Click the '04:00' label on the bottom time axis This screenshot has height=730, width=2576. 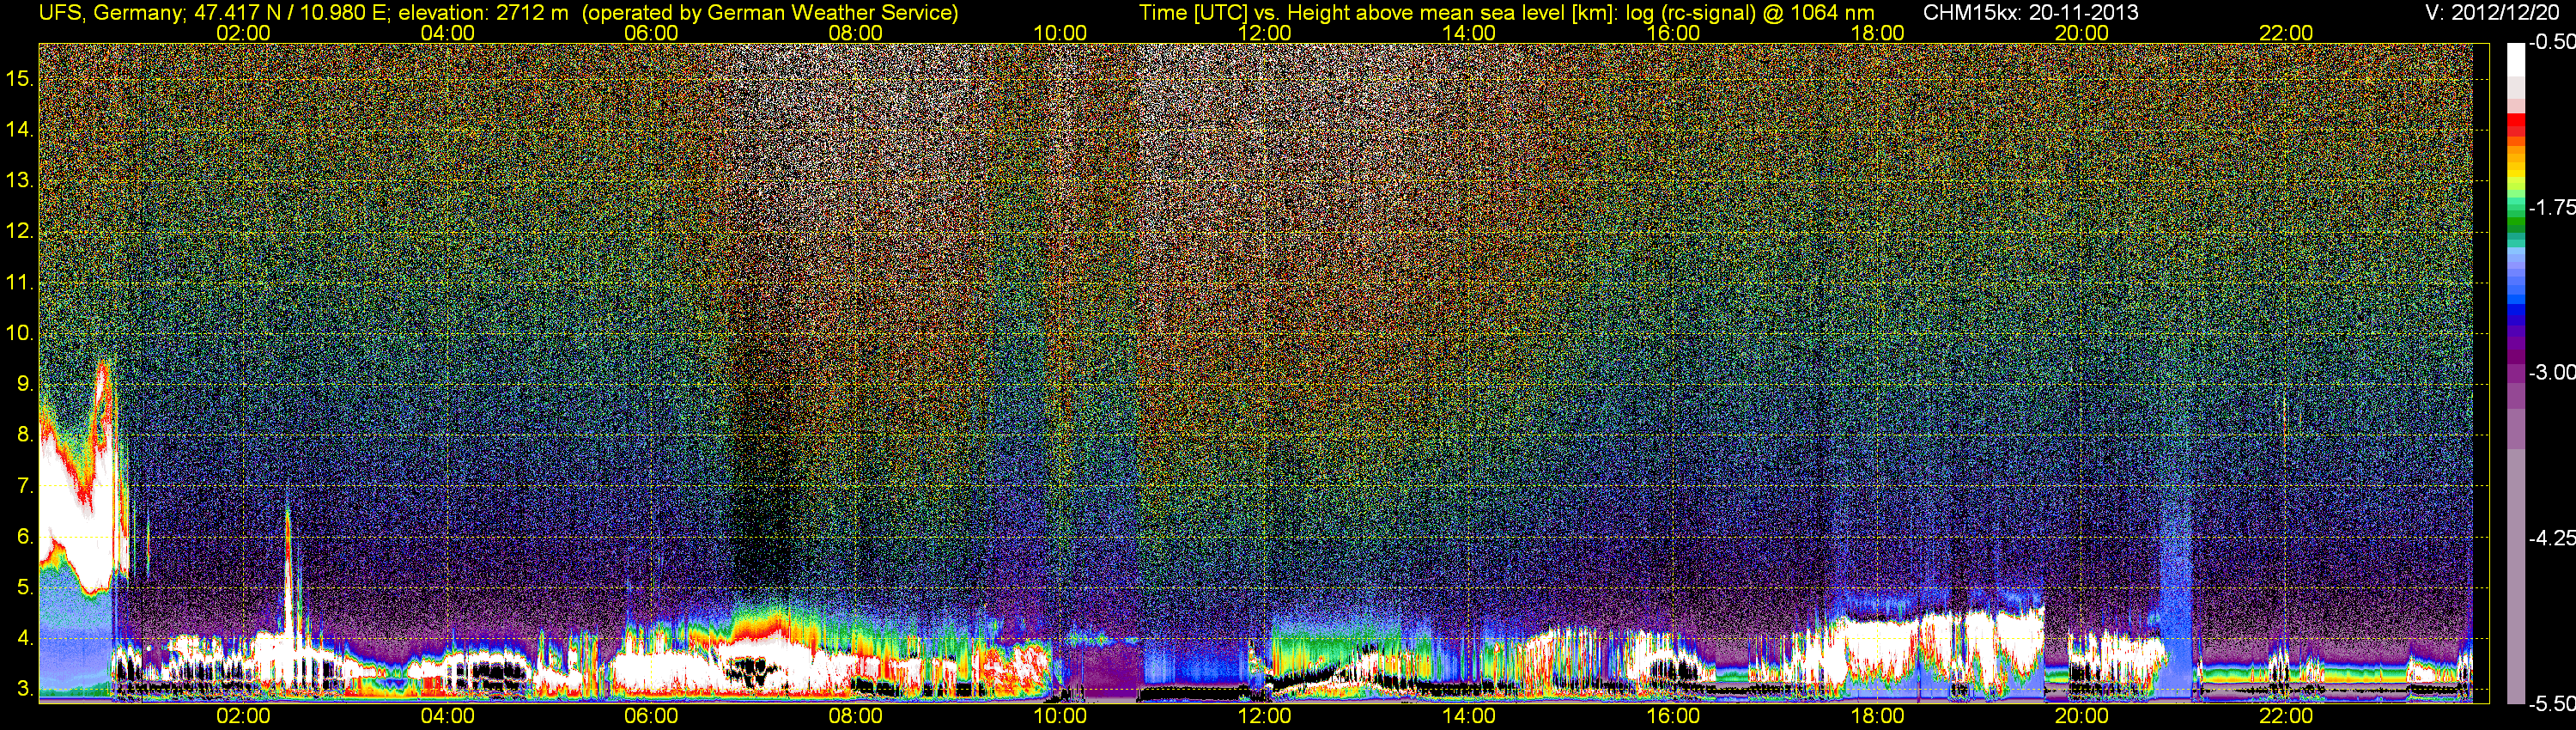coord(447,716)
